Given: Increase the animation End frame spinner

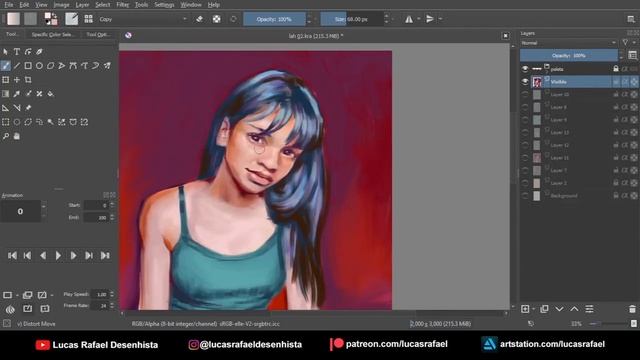Looking at the screenshot, I should 112,216.
